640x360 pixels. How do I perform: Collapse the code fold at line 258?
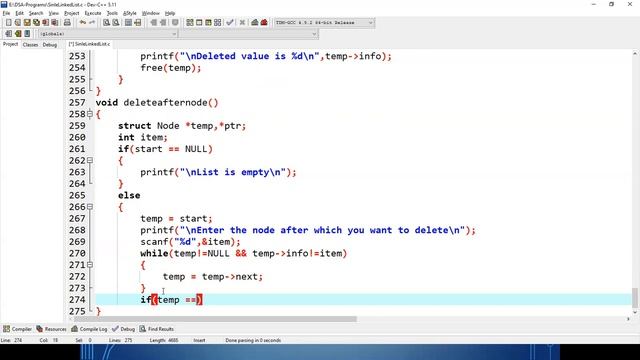coord(90,114)
